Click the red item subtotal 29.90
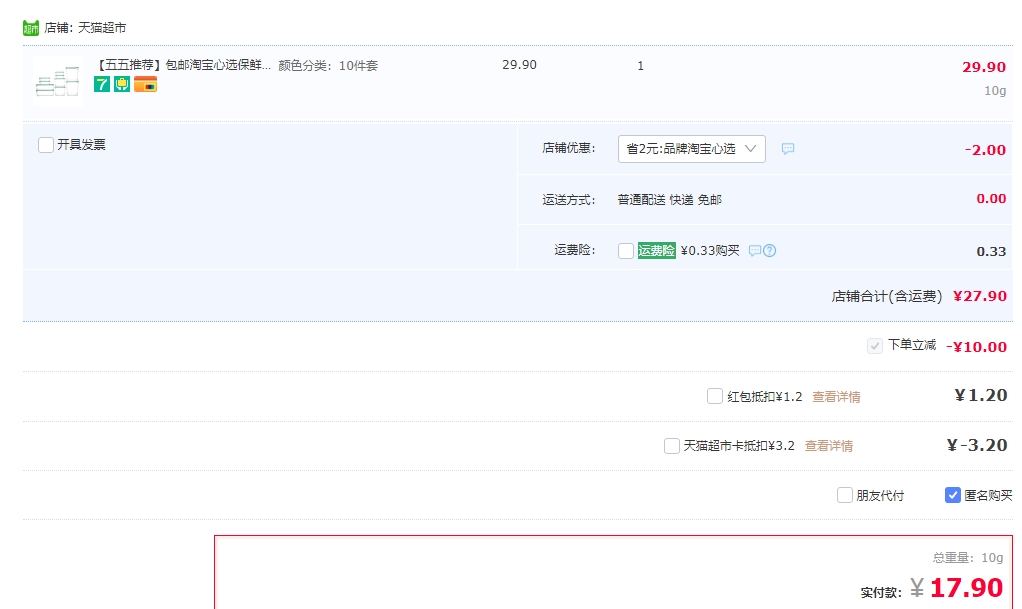This screenshot has width=1022, height=609. [984, 67]
